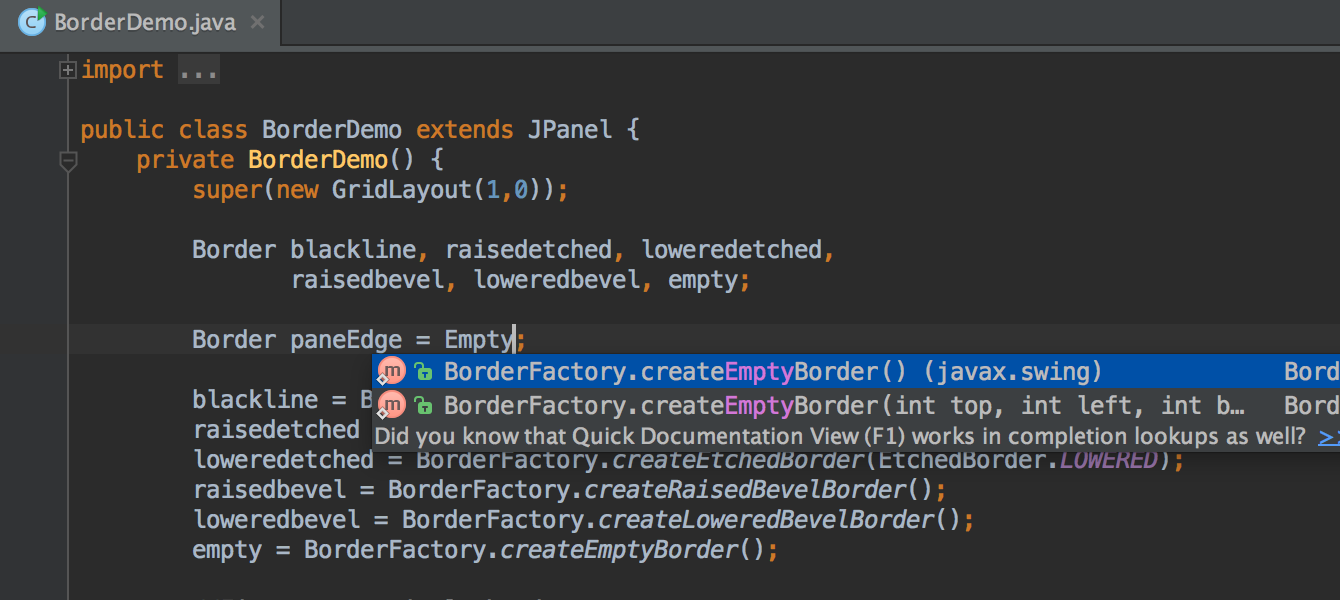Click the 'super' call keyword
This screenshot has height=600, width=1340.
tap(227, 190)
